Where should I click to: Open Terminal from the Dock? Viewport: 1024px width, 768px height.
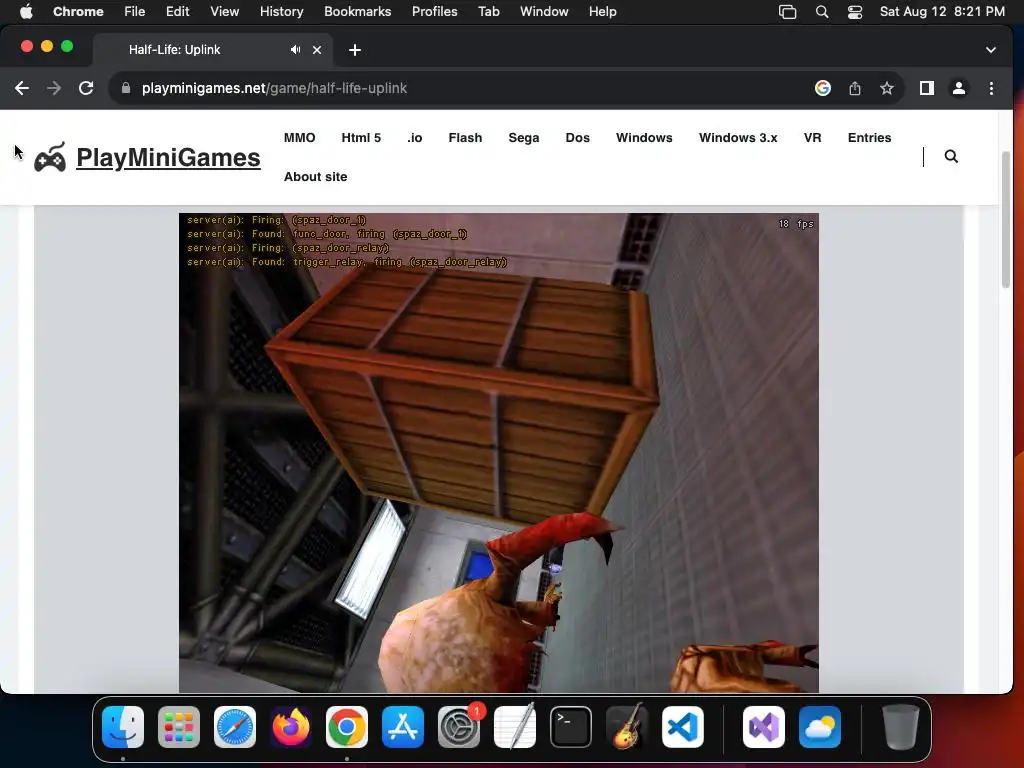(571, 727)
